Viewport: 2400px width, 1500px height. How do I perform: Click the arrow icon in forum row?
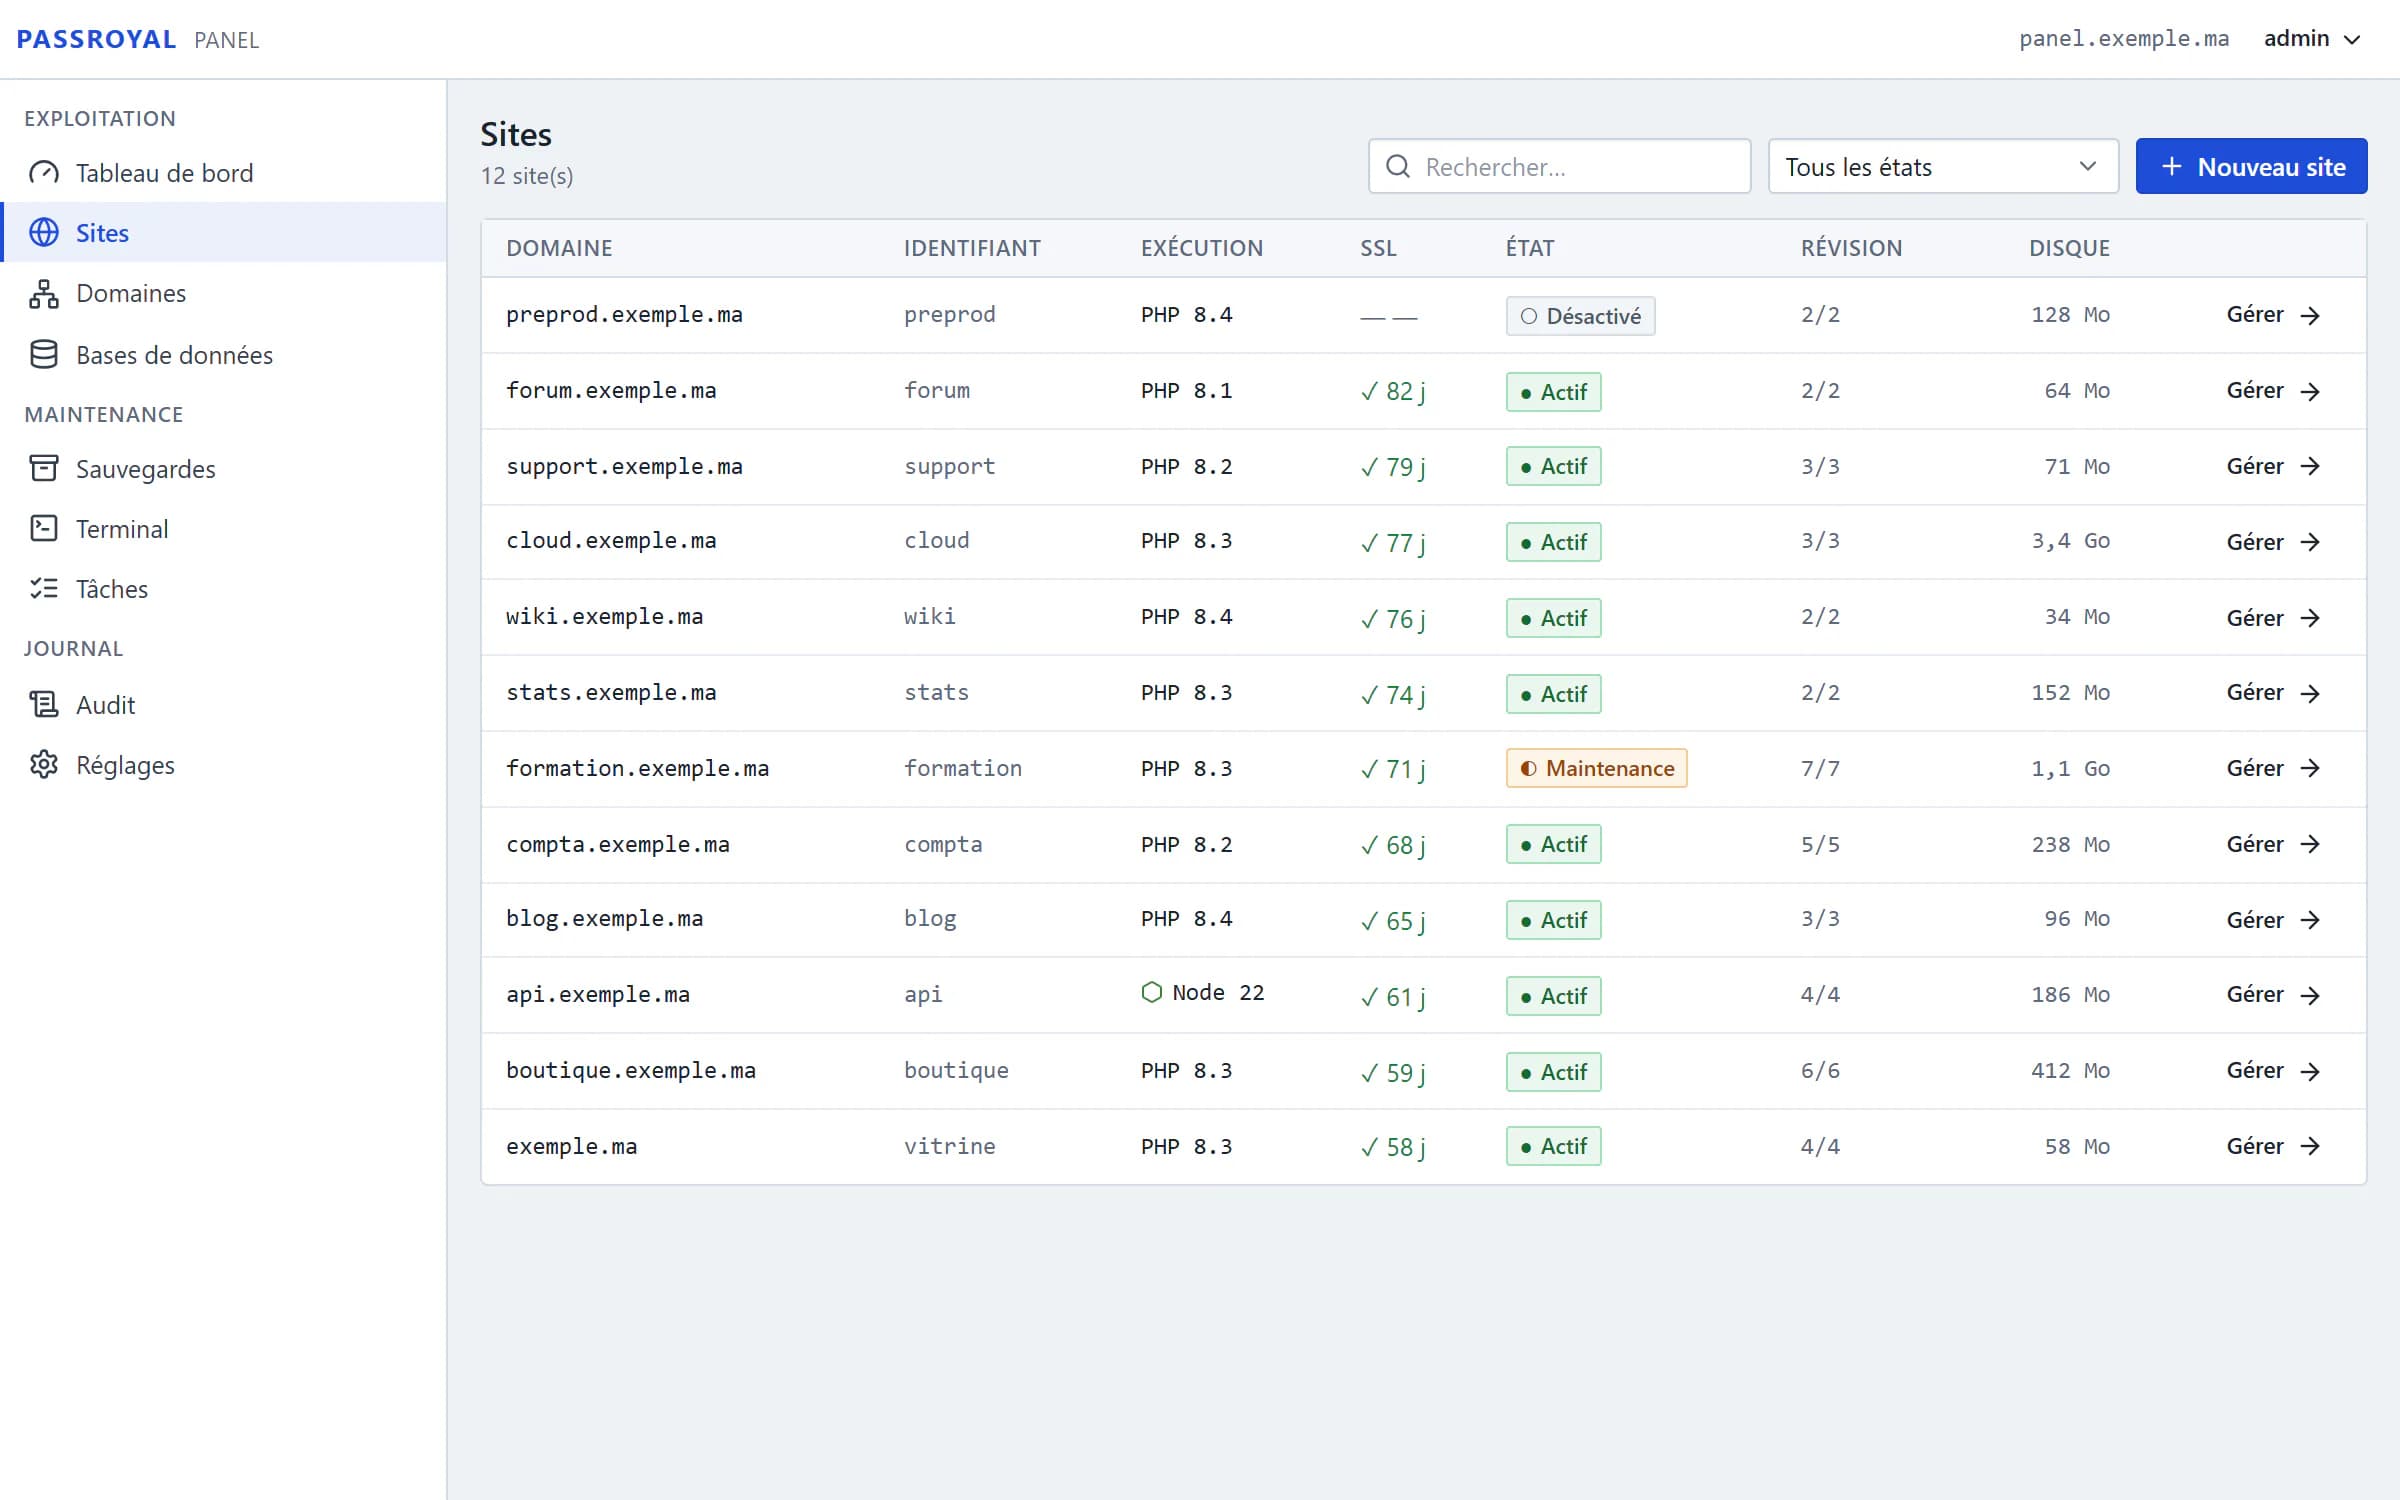tap(2310, 392)
